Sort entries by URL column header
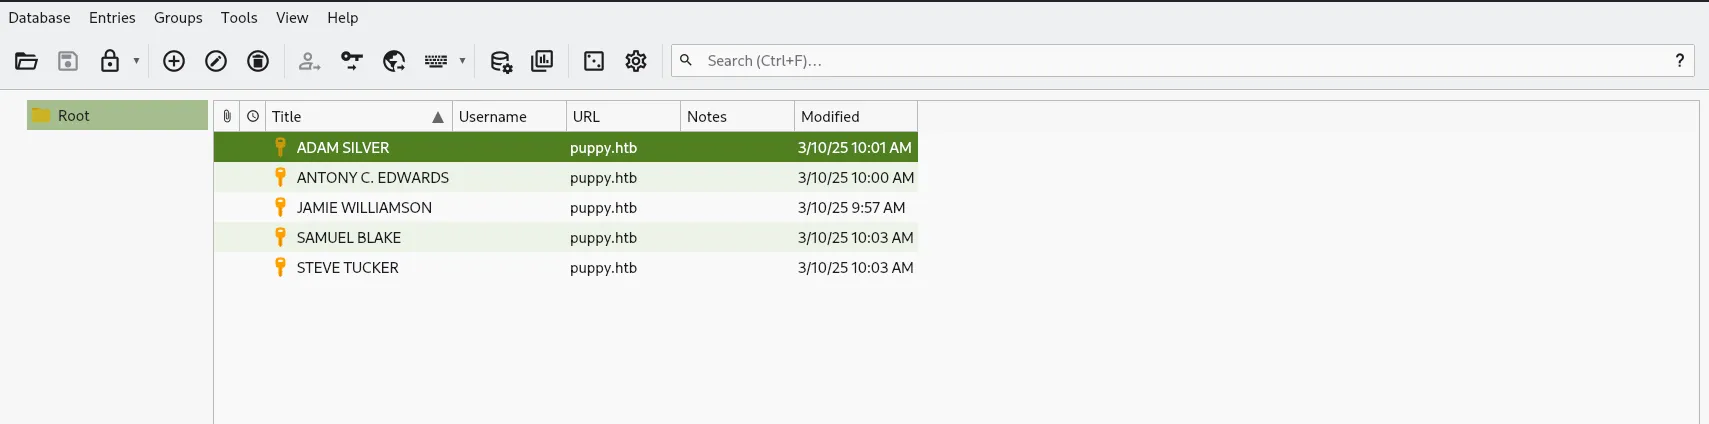 coord(624,116)
